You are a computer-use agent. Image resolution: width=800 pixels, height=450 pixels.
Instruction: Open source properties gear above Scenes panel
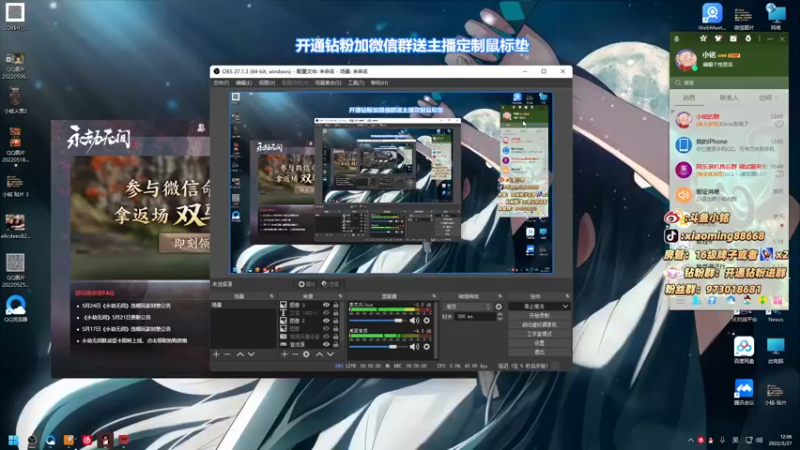tap(307, 284)
